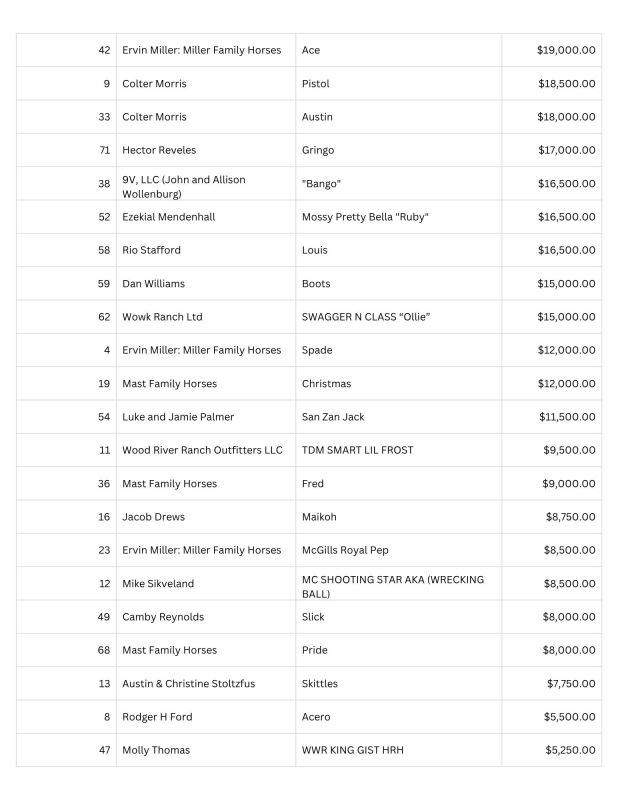The width and height of the screenshot is (618, 800).
Task: Select SWAGGER N CLASS "Ollie" cell
Action: tap(398, 317)
